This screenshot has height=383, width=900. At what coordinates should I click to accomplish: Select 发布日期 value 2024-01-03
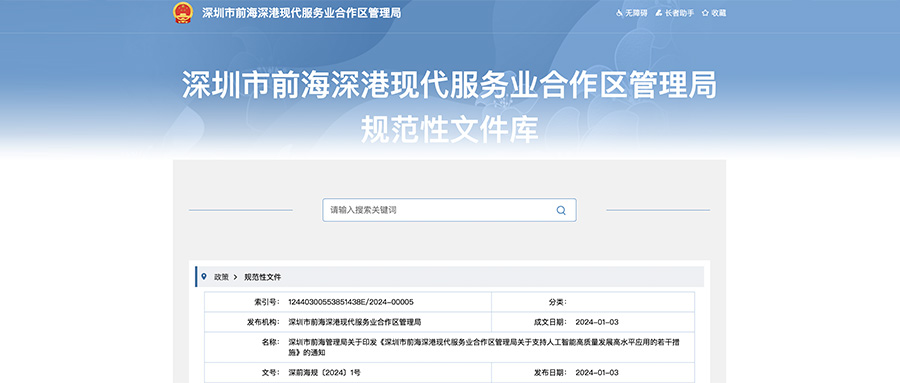[x=597, y=373]
